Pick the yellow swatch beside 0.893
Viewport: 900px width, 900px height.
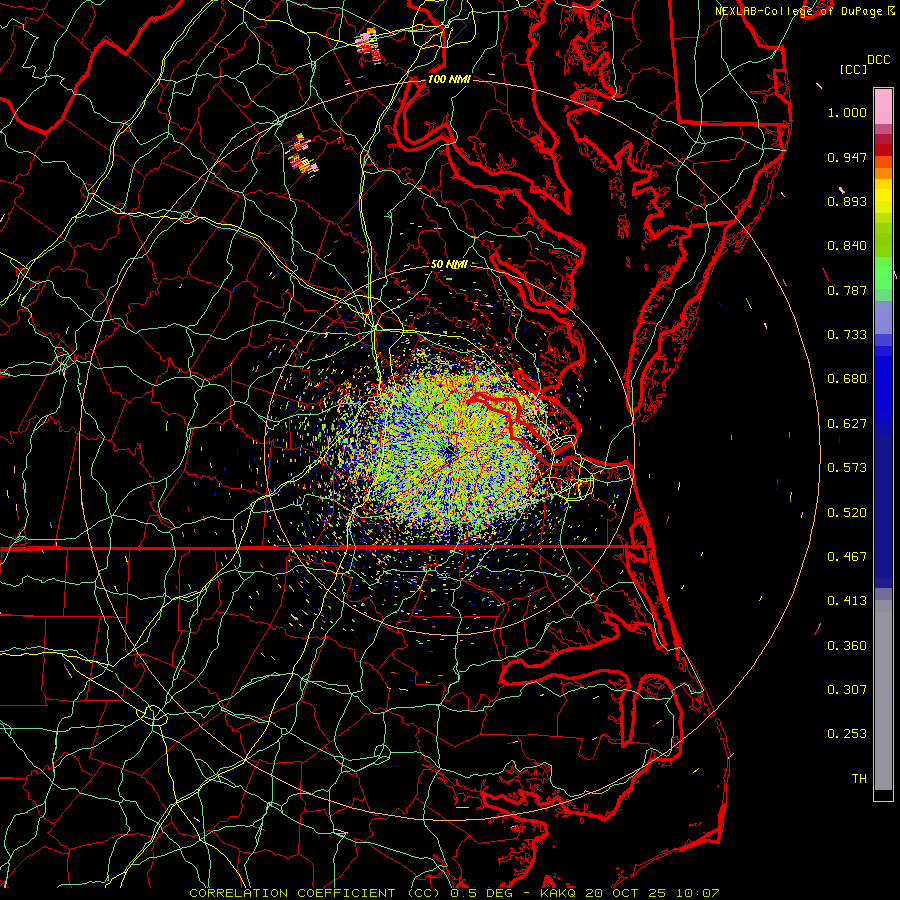point(883,201)
